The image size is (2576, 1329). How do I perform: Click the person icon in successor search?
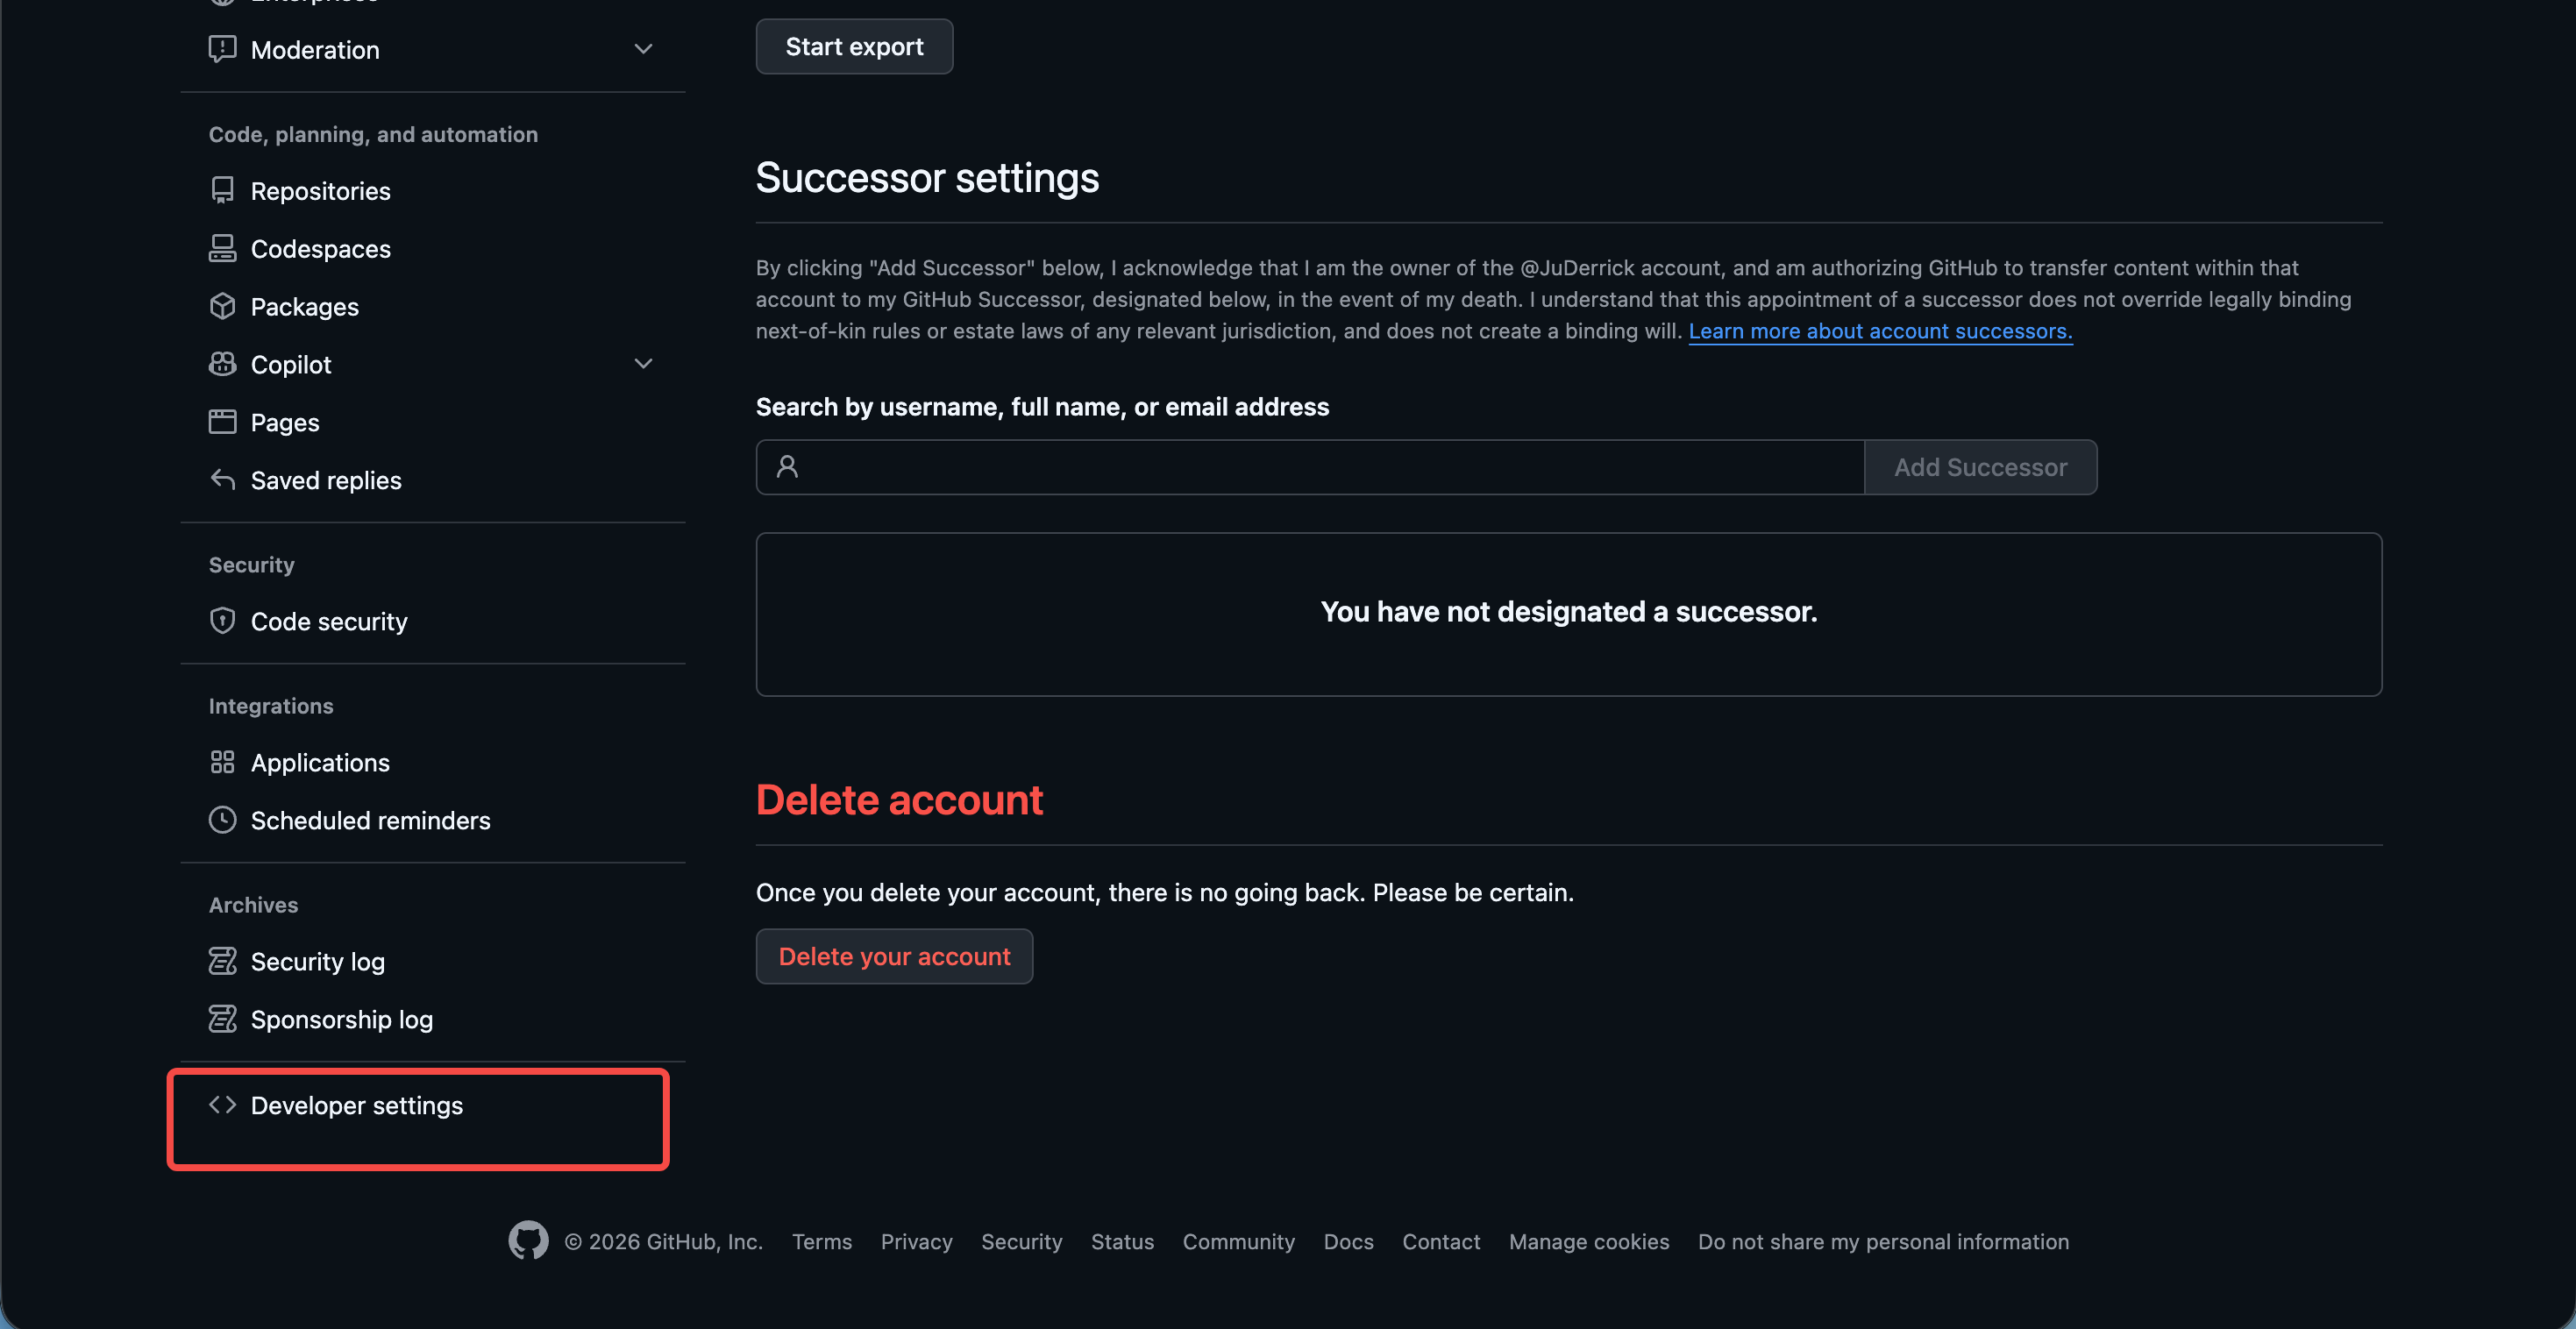click(x=787, y=467)
